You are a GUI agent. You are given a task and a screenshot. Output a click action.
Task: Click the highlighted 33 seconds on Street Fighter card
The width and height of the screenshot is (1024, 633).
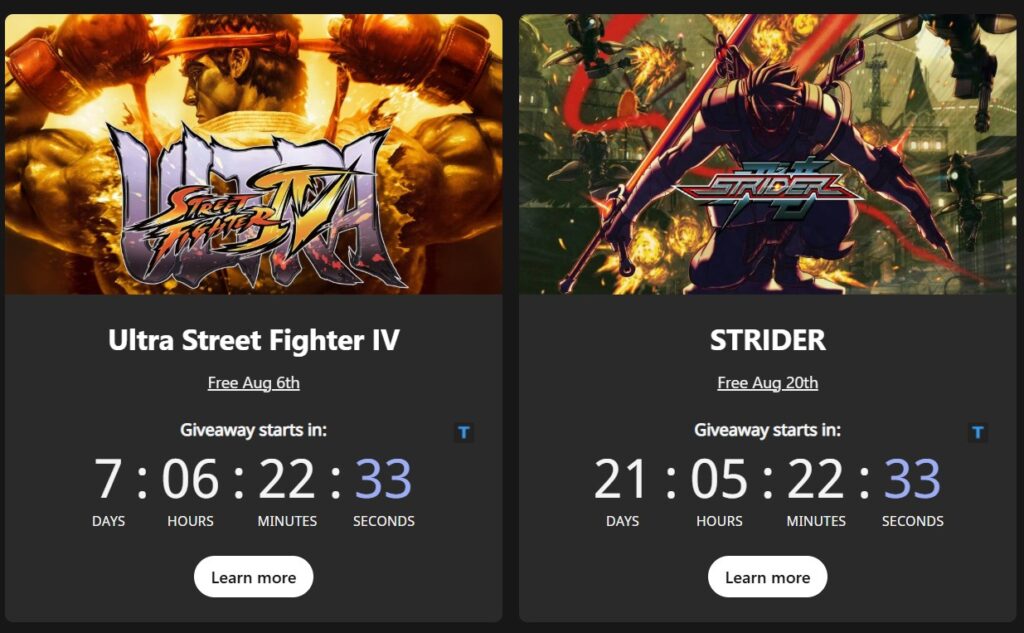(x=383, y=479)
